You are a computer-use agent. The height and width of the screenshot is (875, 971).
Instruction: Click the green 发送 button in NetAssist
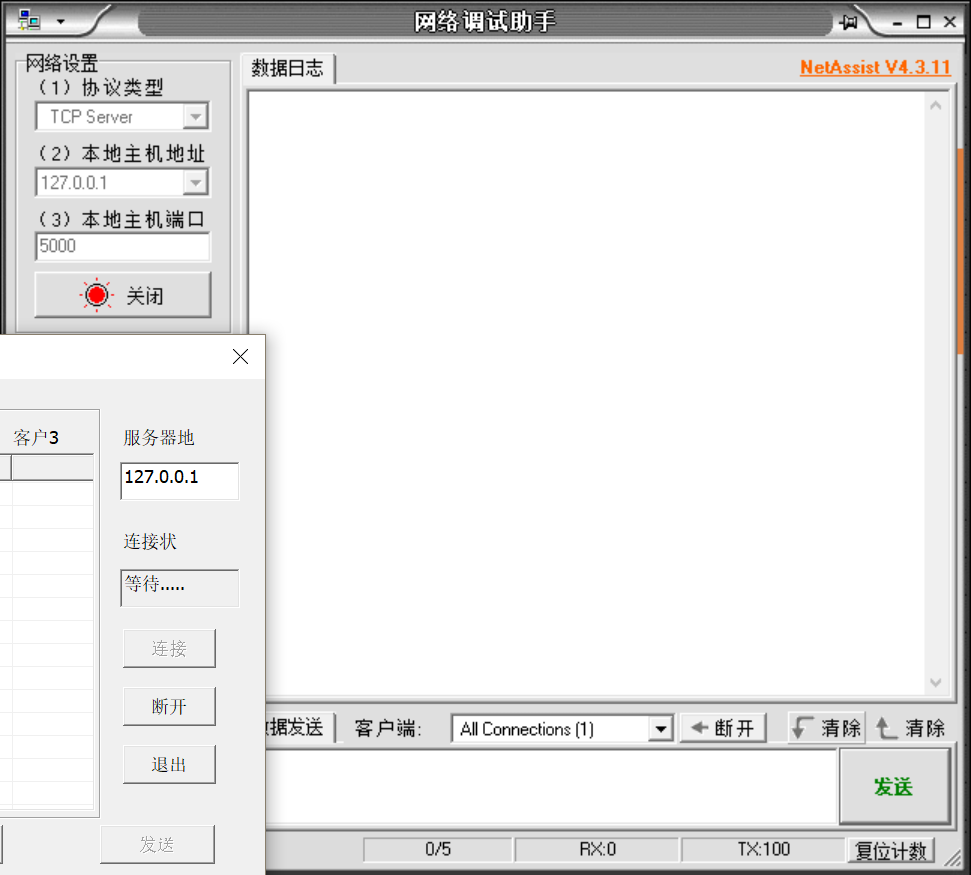tap(894, 786)
